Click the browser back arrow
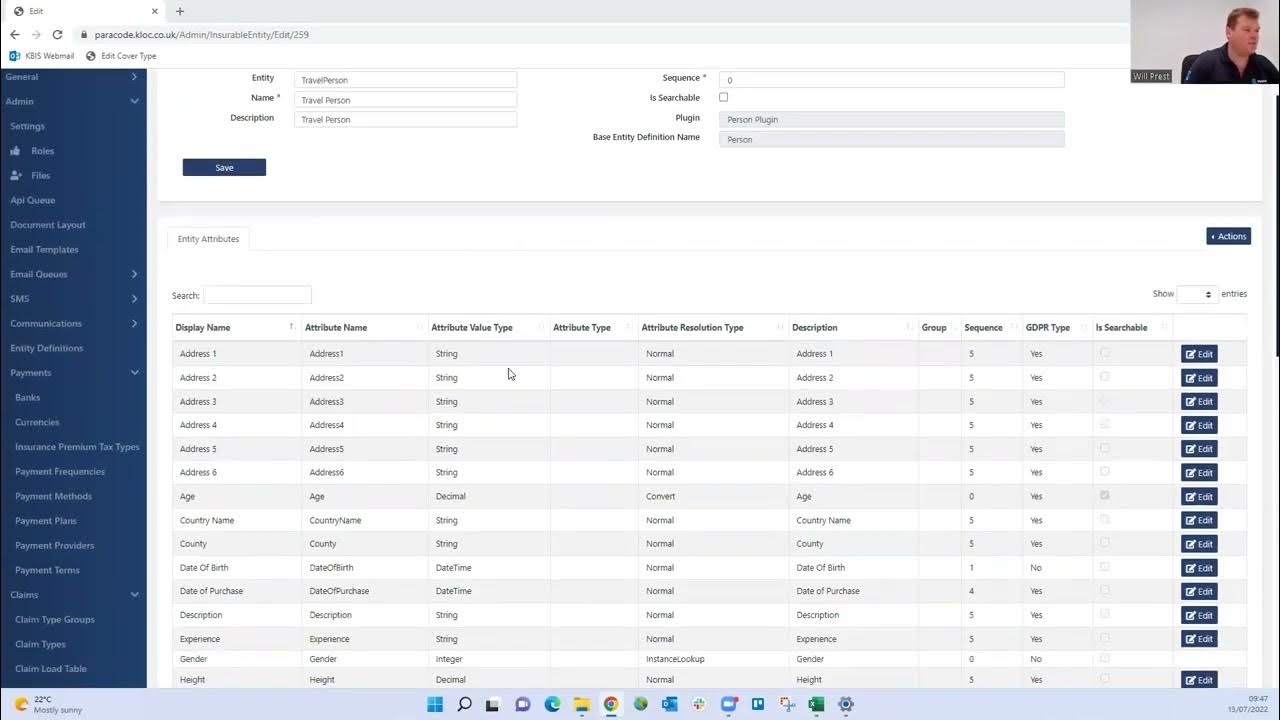Viewport: 1280px width, 720px height. click(x=14, y=34)
